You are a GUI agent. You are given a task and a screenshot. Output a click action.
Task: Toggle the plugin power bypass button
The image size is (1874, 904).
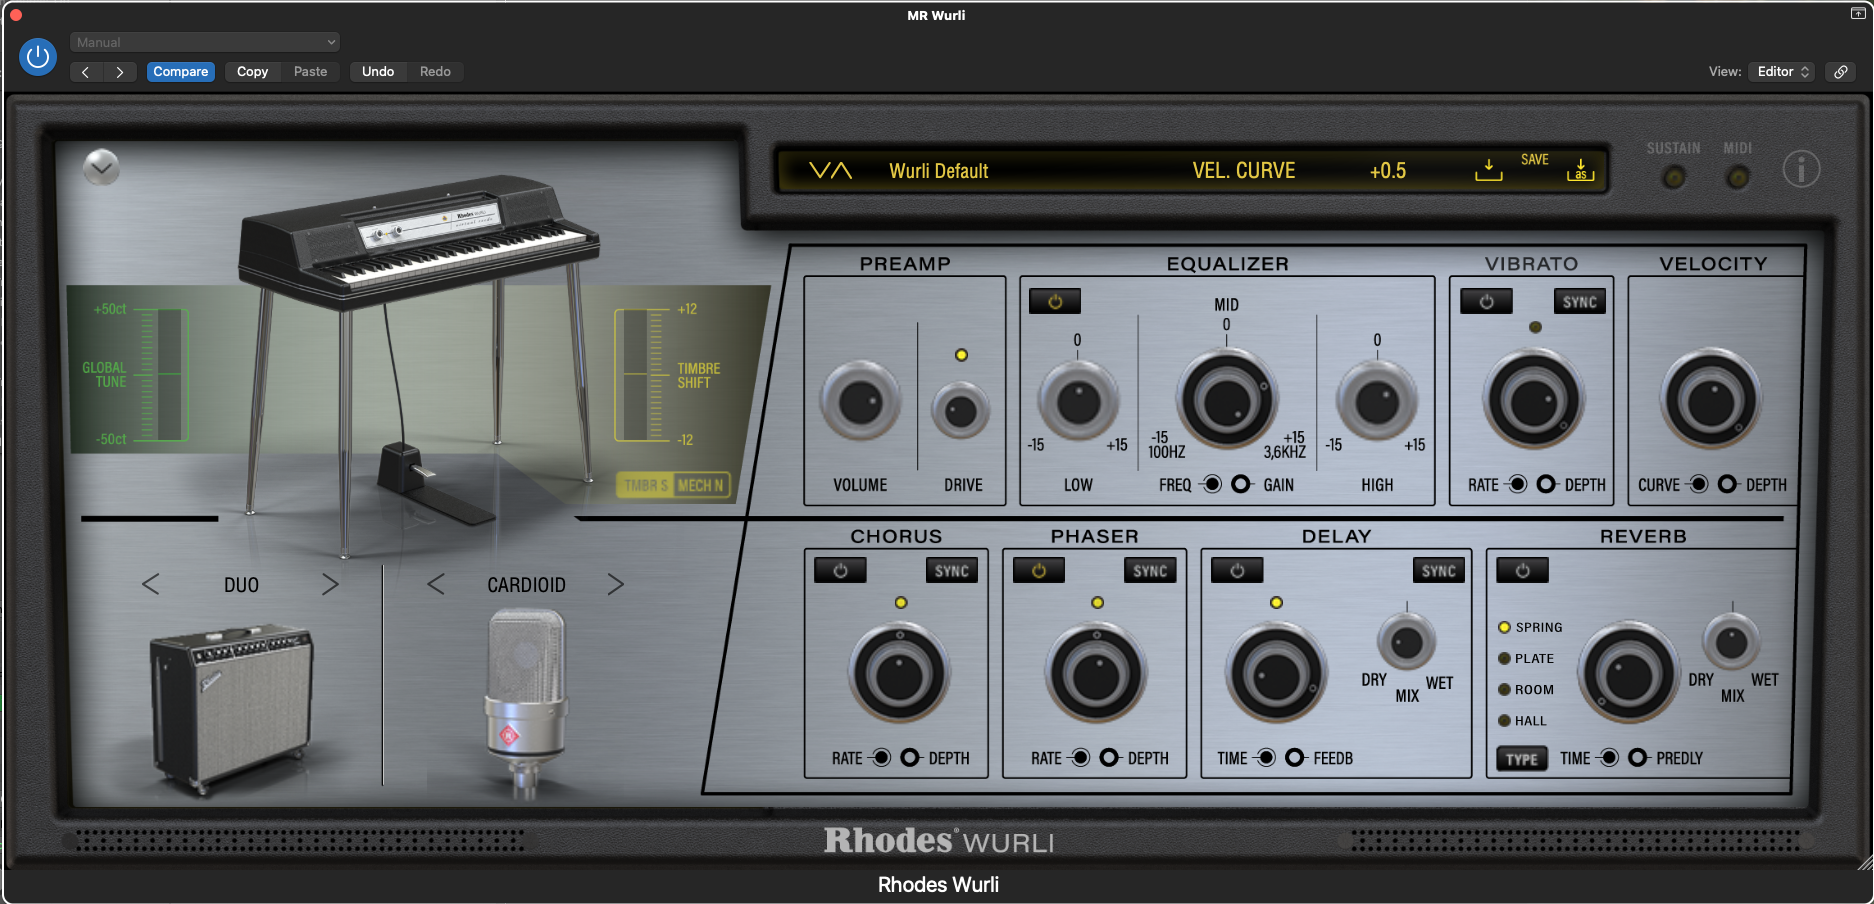(38, 57)
